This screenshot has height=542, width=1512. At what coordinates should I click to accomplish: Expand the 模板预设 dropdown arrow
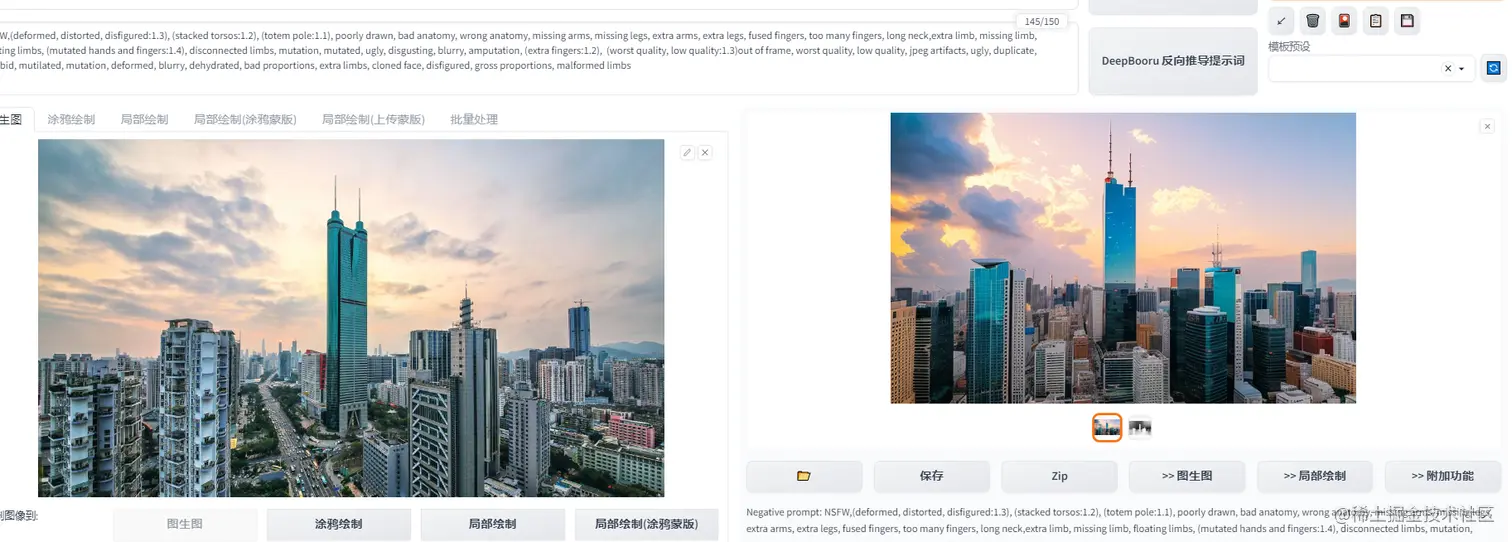point(1462,69)
